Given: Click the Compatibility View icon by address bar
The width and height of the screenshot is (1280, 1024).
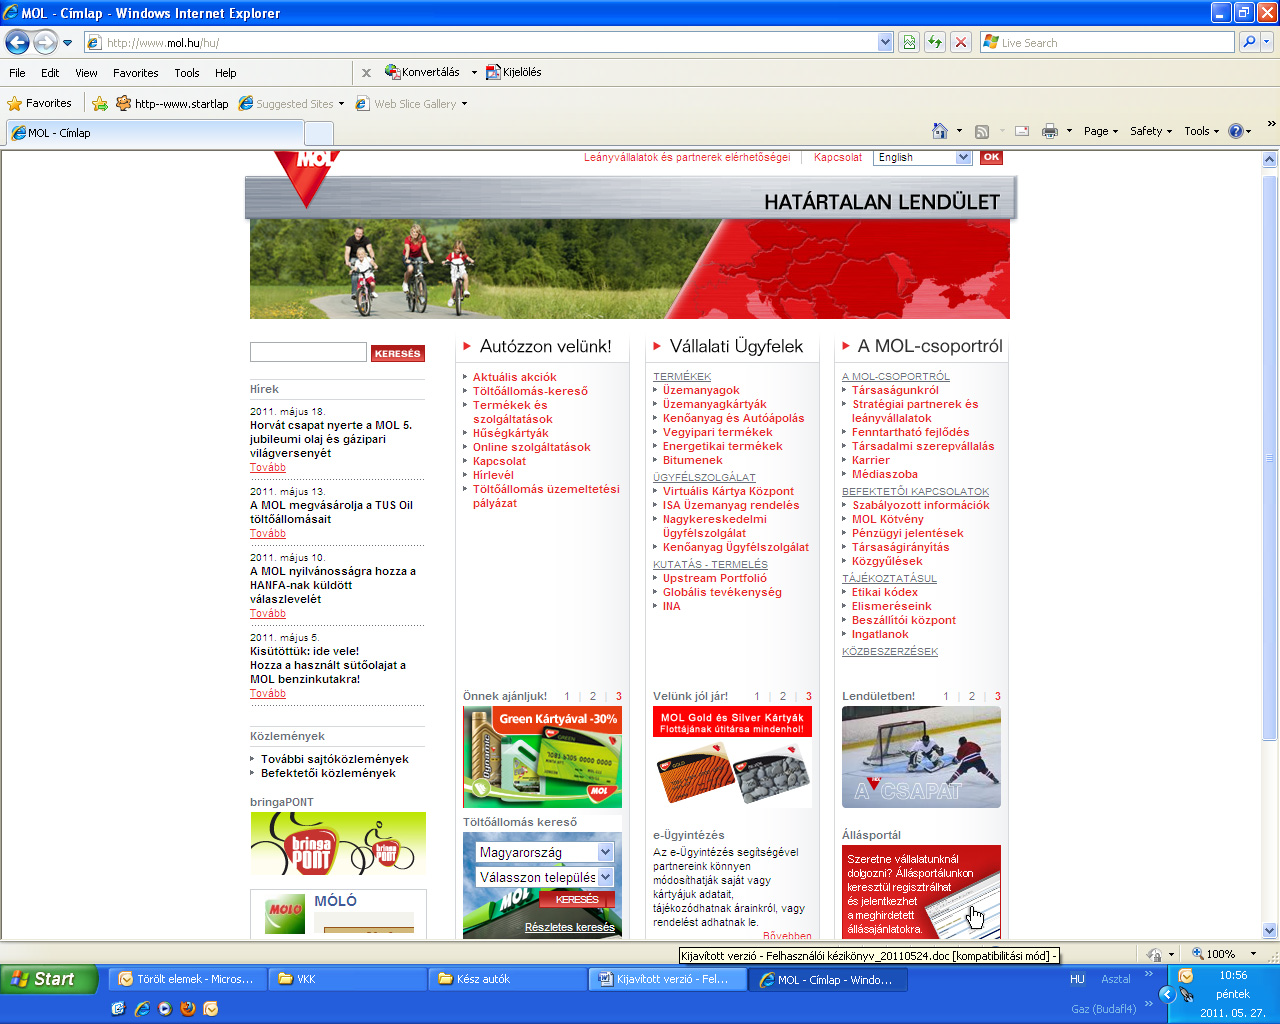Looking at the screenshot, I should click(x=909, y=42).
